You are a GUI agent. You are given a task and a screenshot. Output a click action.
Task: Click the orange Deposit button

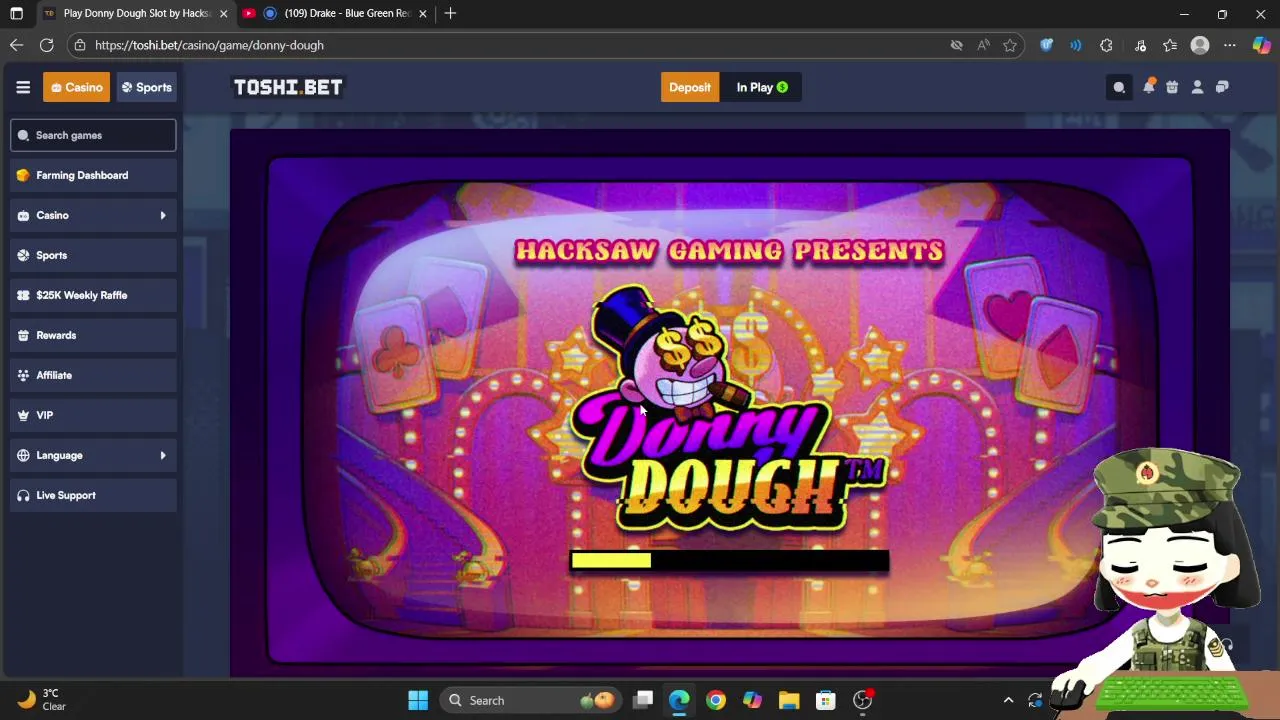coord(690,87)
